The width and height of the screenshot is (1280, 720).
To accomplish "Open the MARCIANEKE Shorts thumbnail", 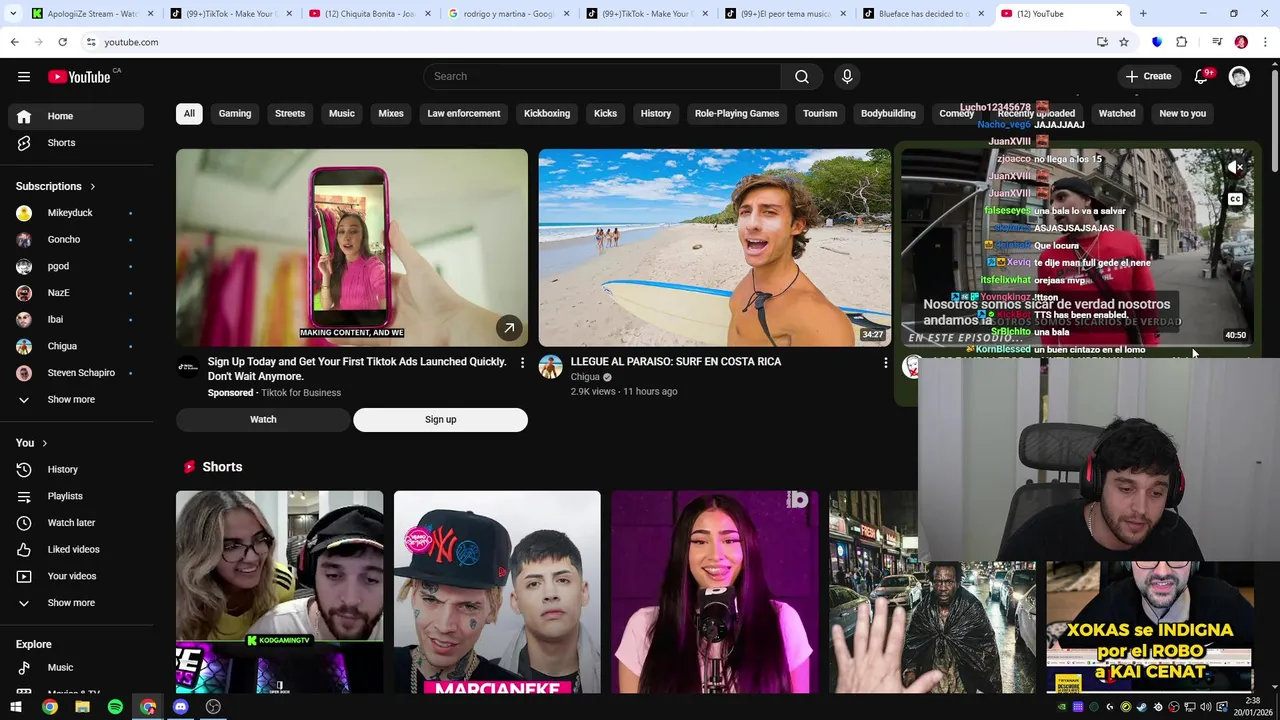I will click(x=497, y=592).
